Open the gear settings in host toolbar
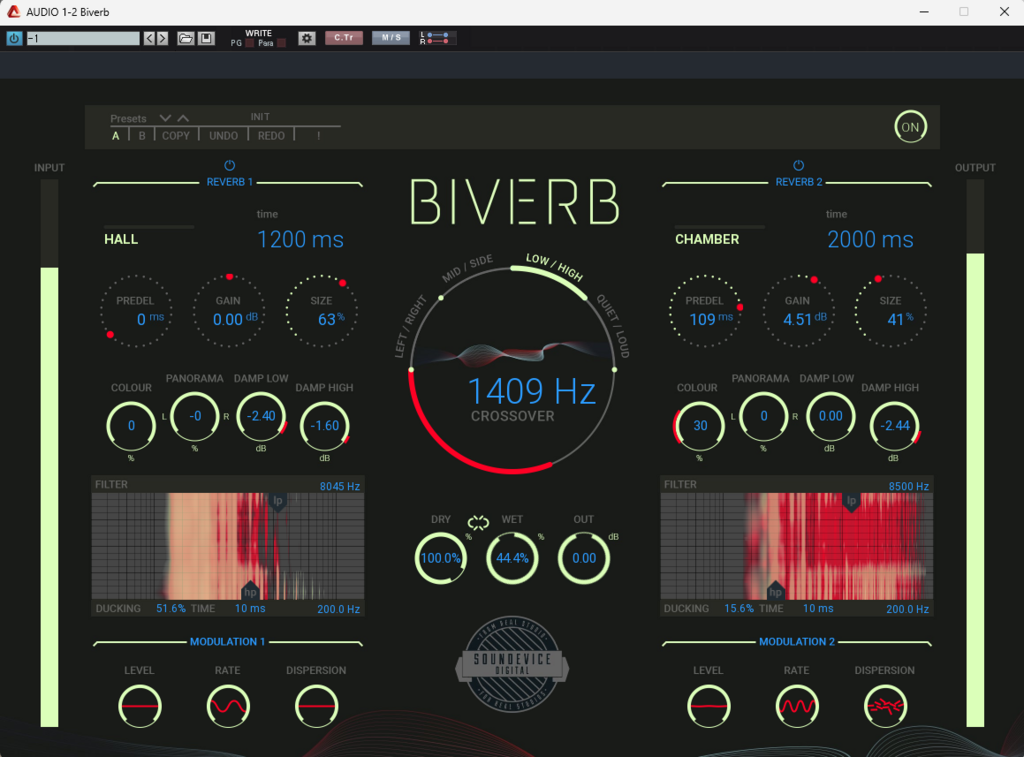 point(306,39)
